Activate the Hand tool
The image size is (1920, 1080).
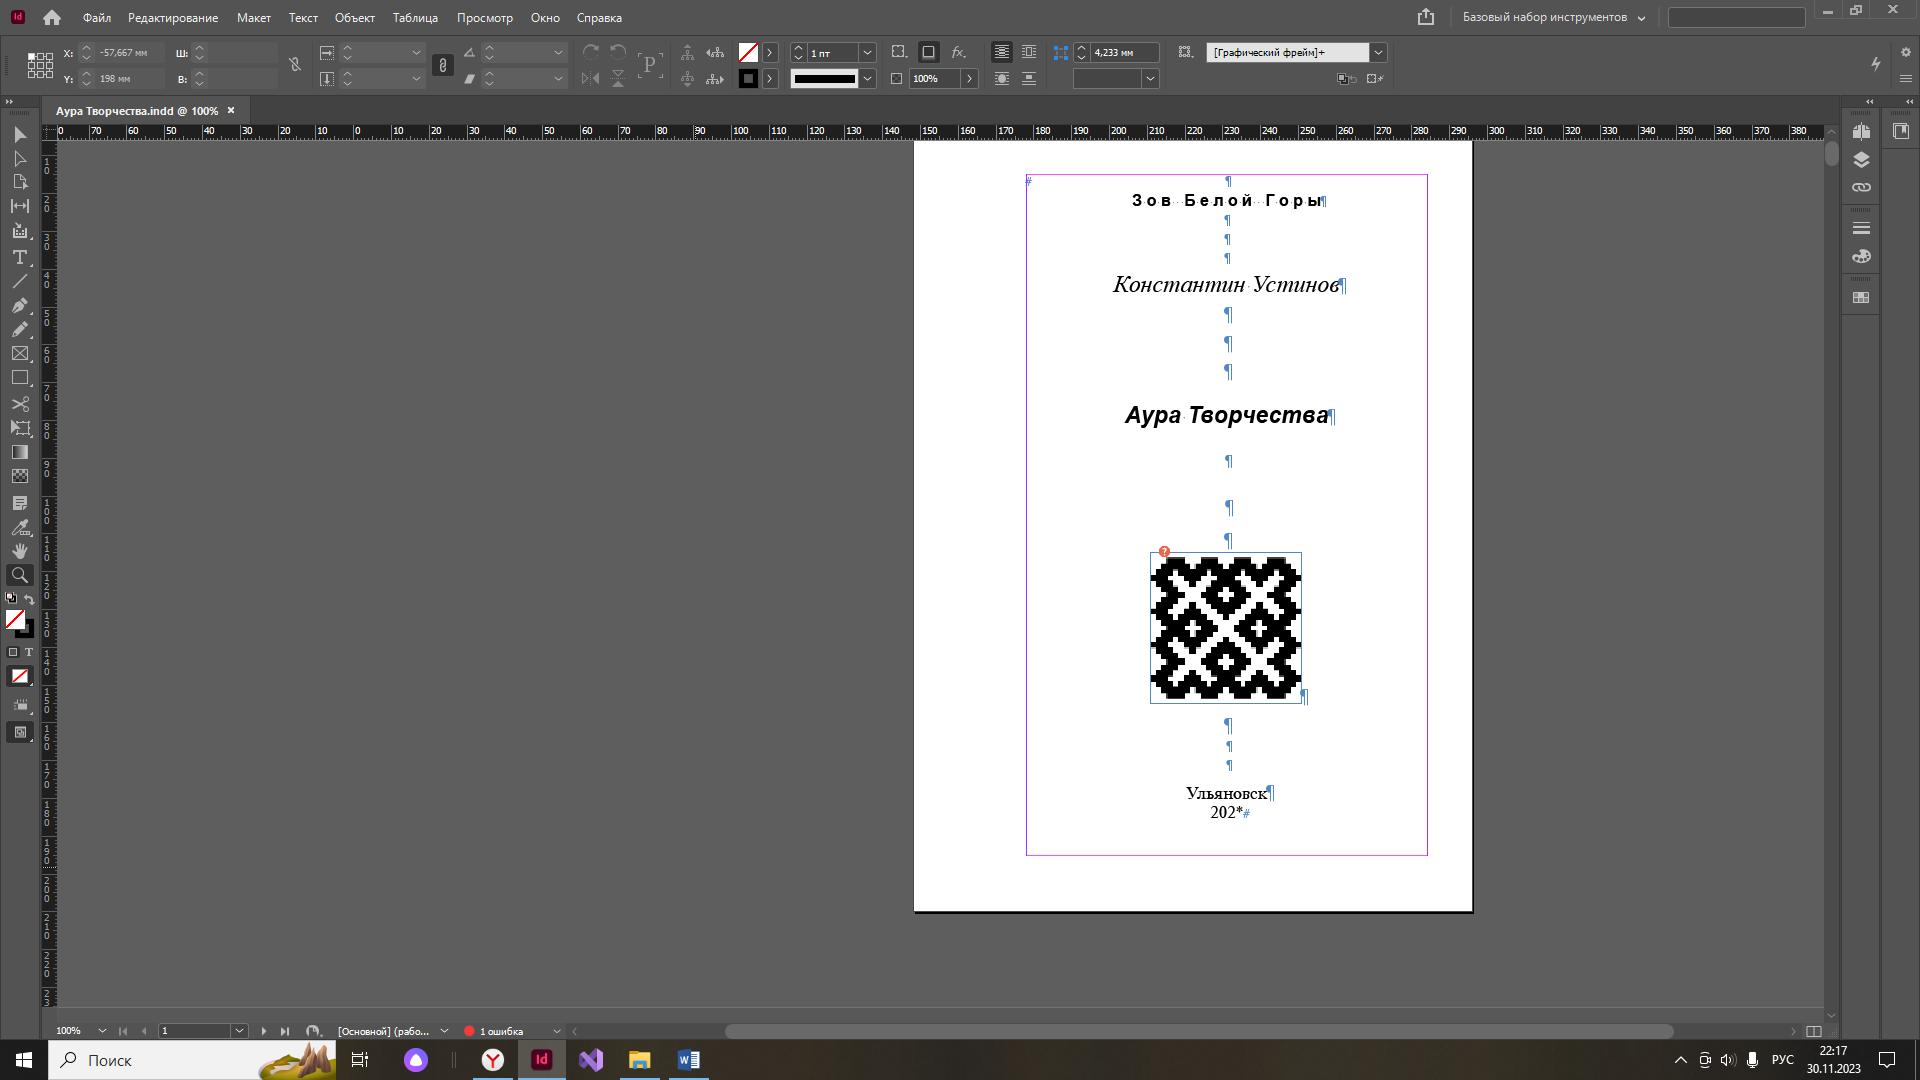(19, 551)
